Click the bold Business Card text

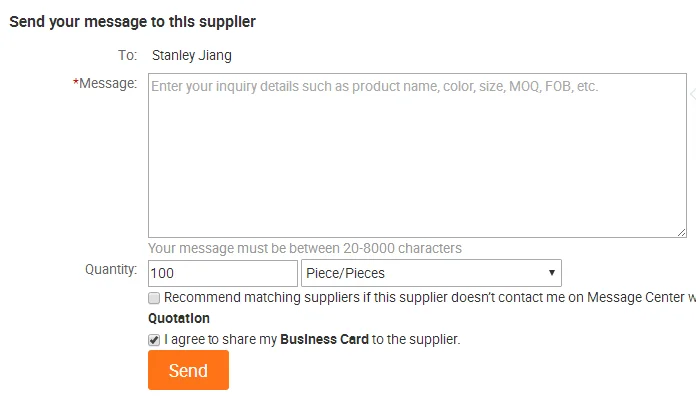324,340
